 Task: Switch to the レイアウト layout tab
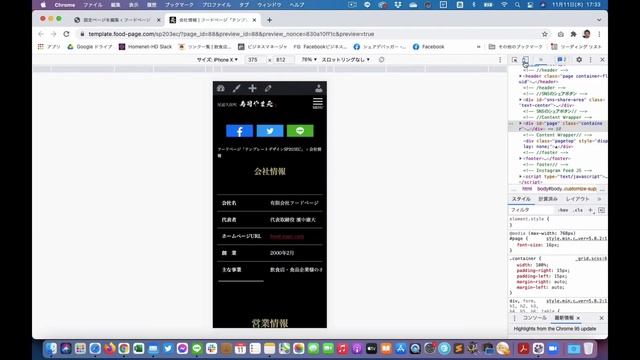click(577, 199)
